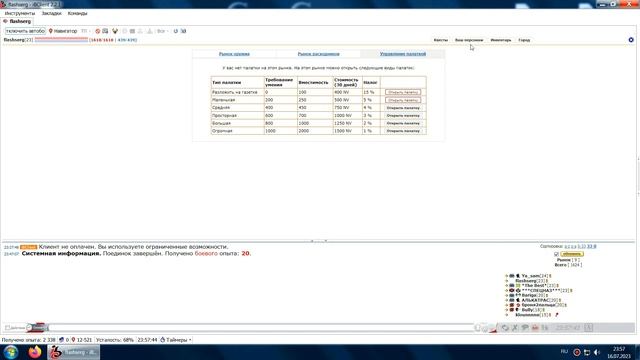
Task: Click player name Bully in the list
Action: point(527,310)
